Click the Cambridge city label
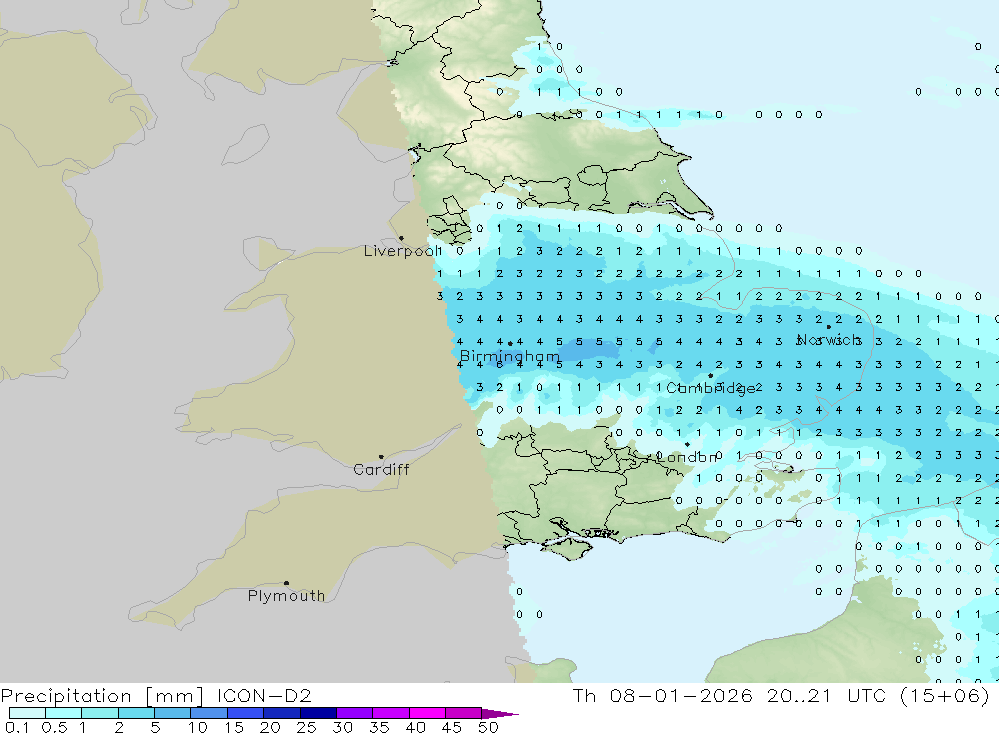Screen dimensions: 1000x733 [711, 388]
